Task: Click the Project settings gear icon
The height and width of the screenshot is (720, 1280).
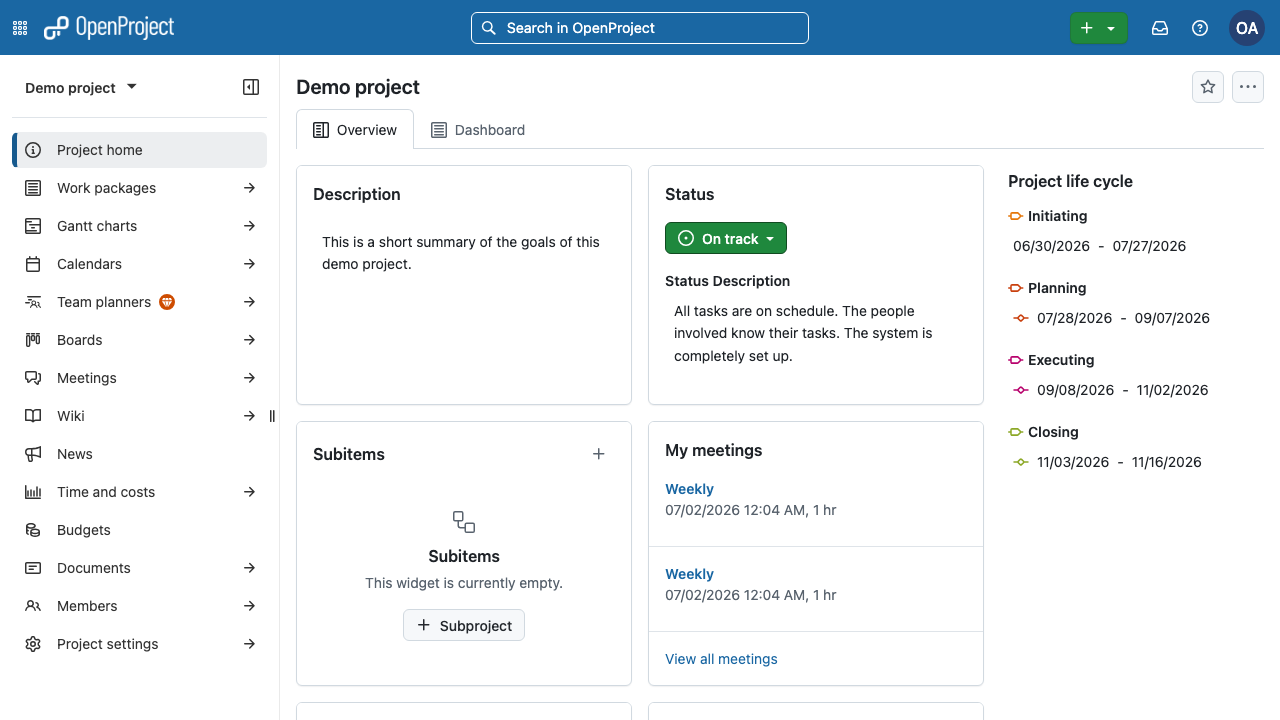Action: coord(33,644)
